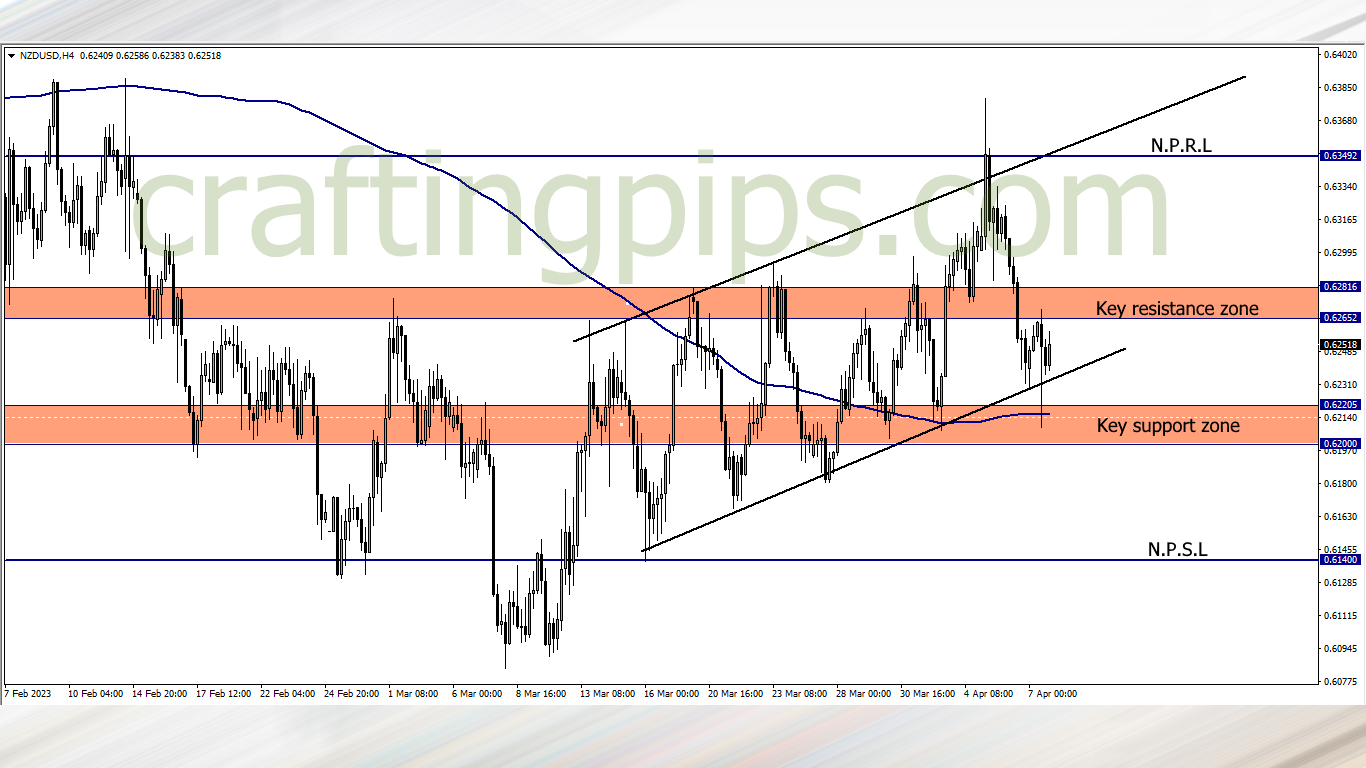Click the 0.64020 price axis value

(x=1340, y=55)
